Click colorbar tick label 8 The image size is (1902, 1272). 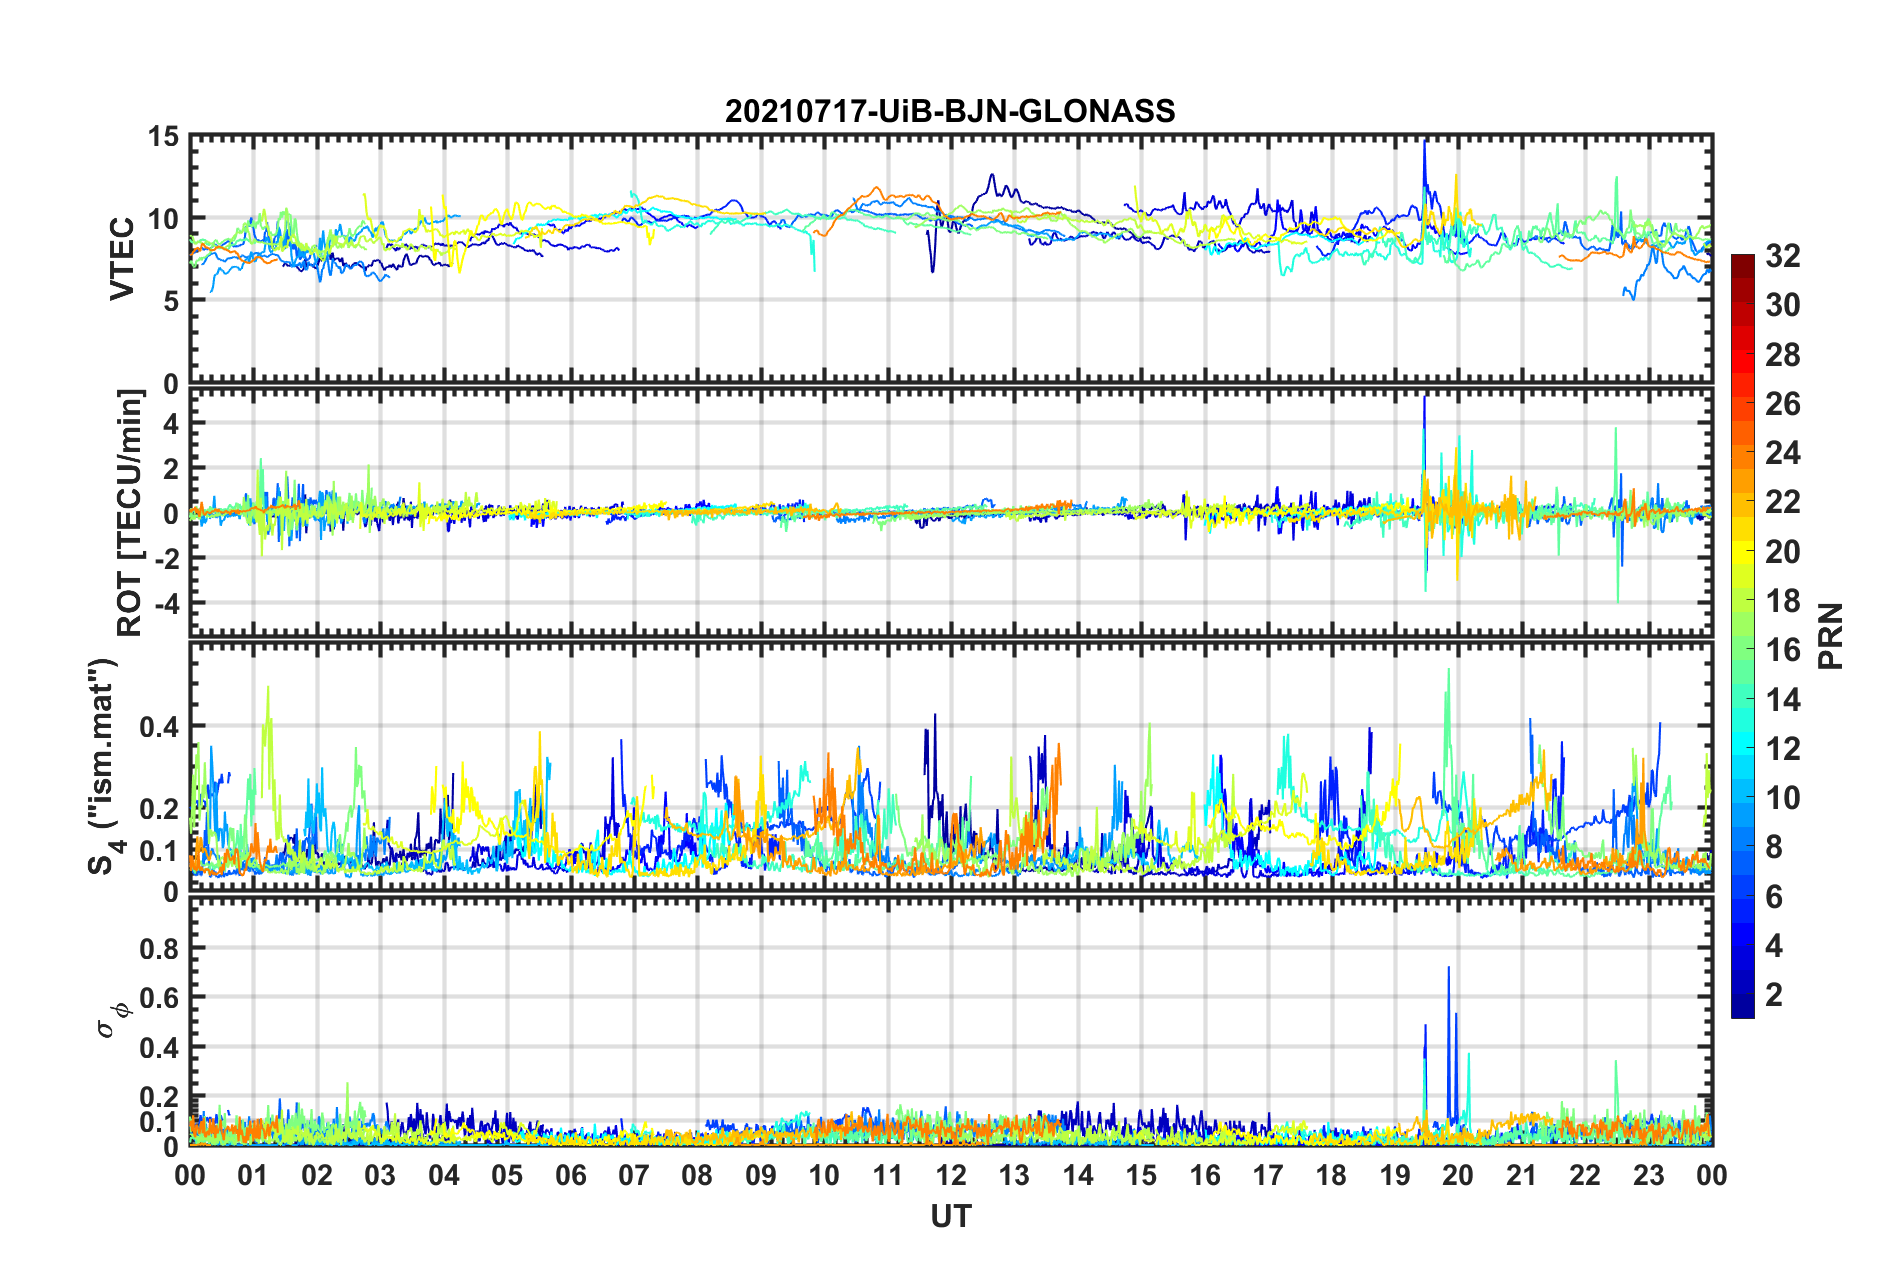(1774, 847)
